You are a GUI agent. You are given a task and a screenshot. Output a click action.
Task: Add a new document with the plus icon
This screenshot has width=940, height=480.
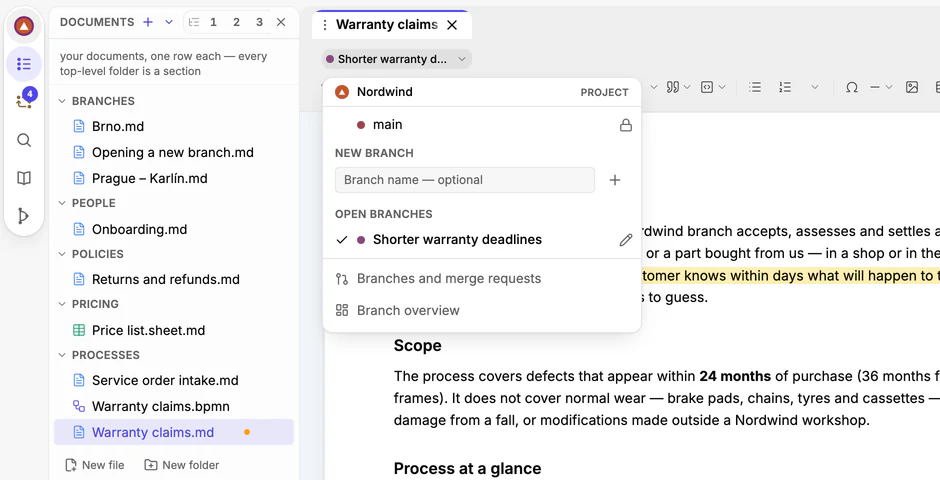(x=148, y=22)
